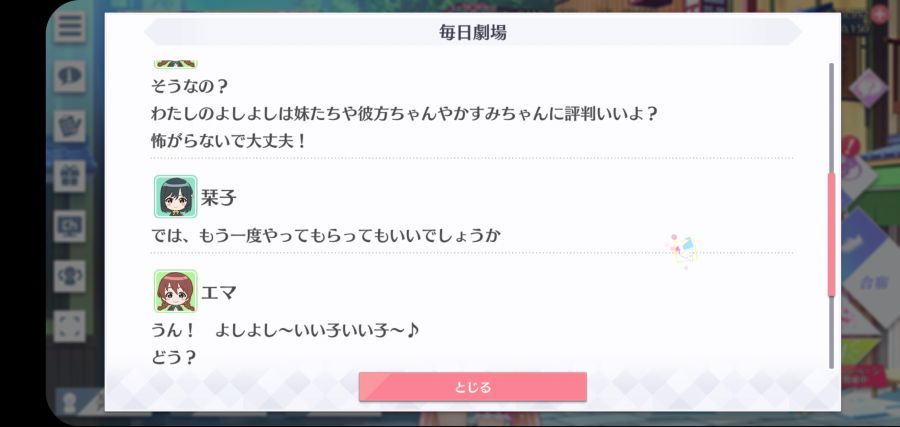Click the character icon at bottom left corner
This screenshot has width=900, height=427.
(x=71, y=400)
